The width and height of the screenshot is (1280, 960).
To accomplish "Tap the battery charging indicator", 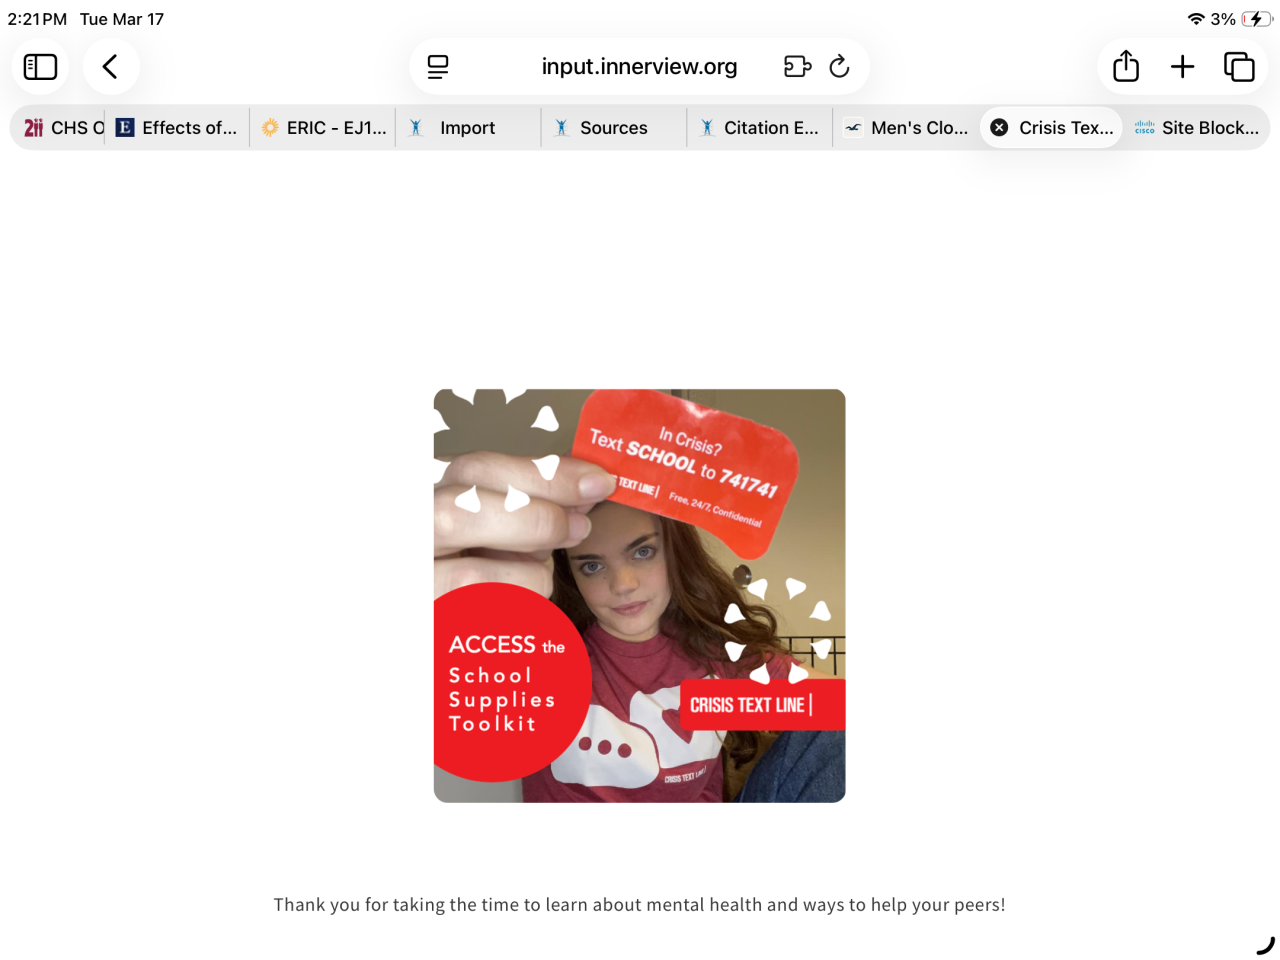I will (1256, 19).
